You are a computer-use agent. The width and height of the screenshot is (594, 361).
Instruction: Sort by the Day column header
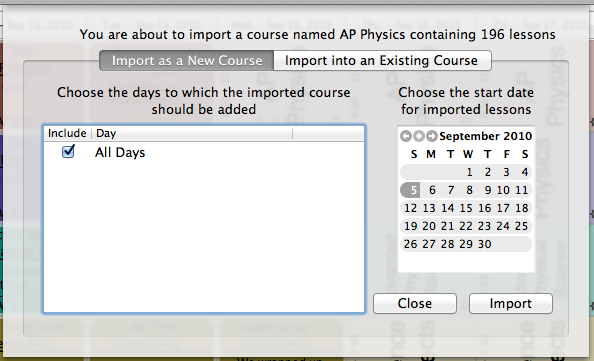192,133
